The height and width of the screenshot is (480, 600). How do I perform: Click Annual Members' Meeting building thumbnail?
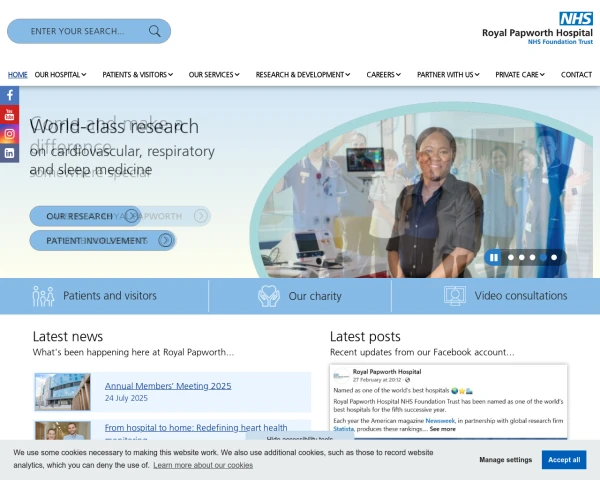[x=63, y=392]
